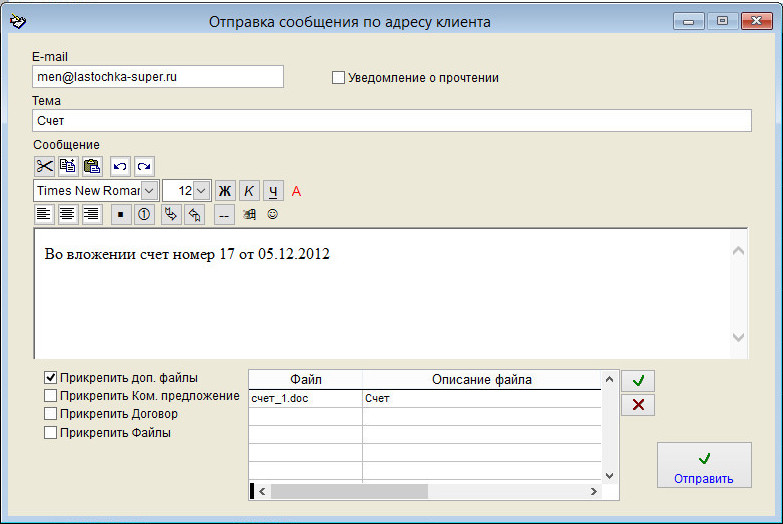Click down arrow of attachments table scrollbar
Viewport: 783px width, 524px height.
[610, 475]
